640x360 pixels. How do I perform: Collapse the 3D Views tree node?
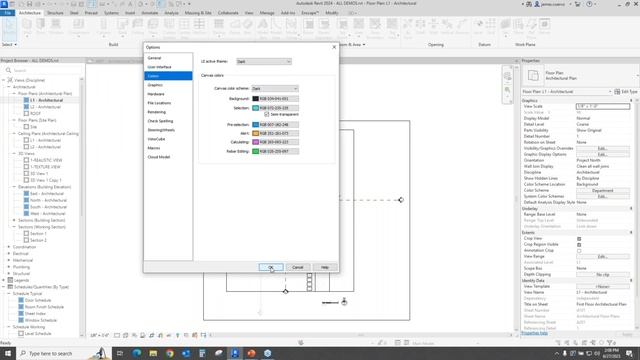14,153
